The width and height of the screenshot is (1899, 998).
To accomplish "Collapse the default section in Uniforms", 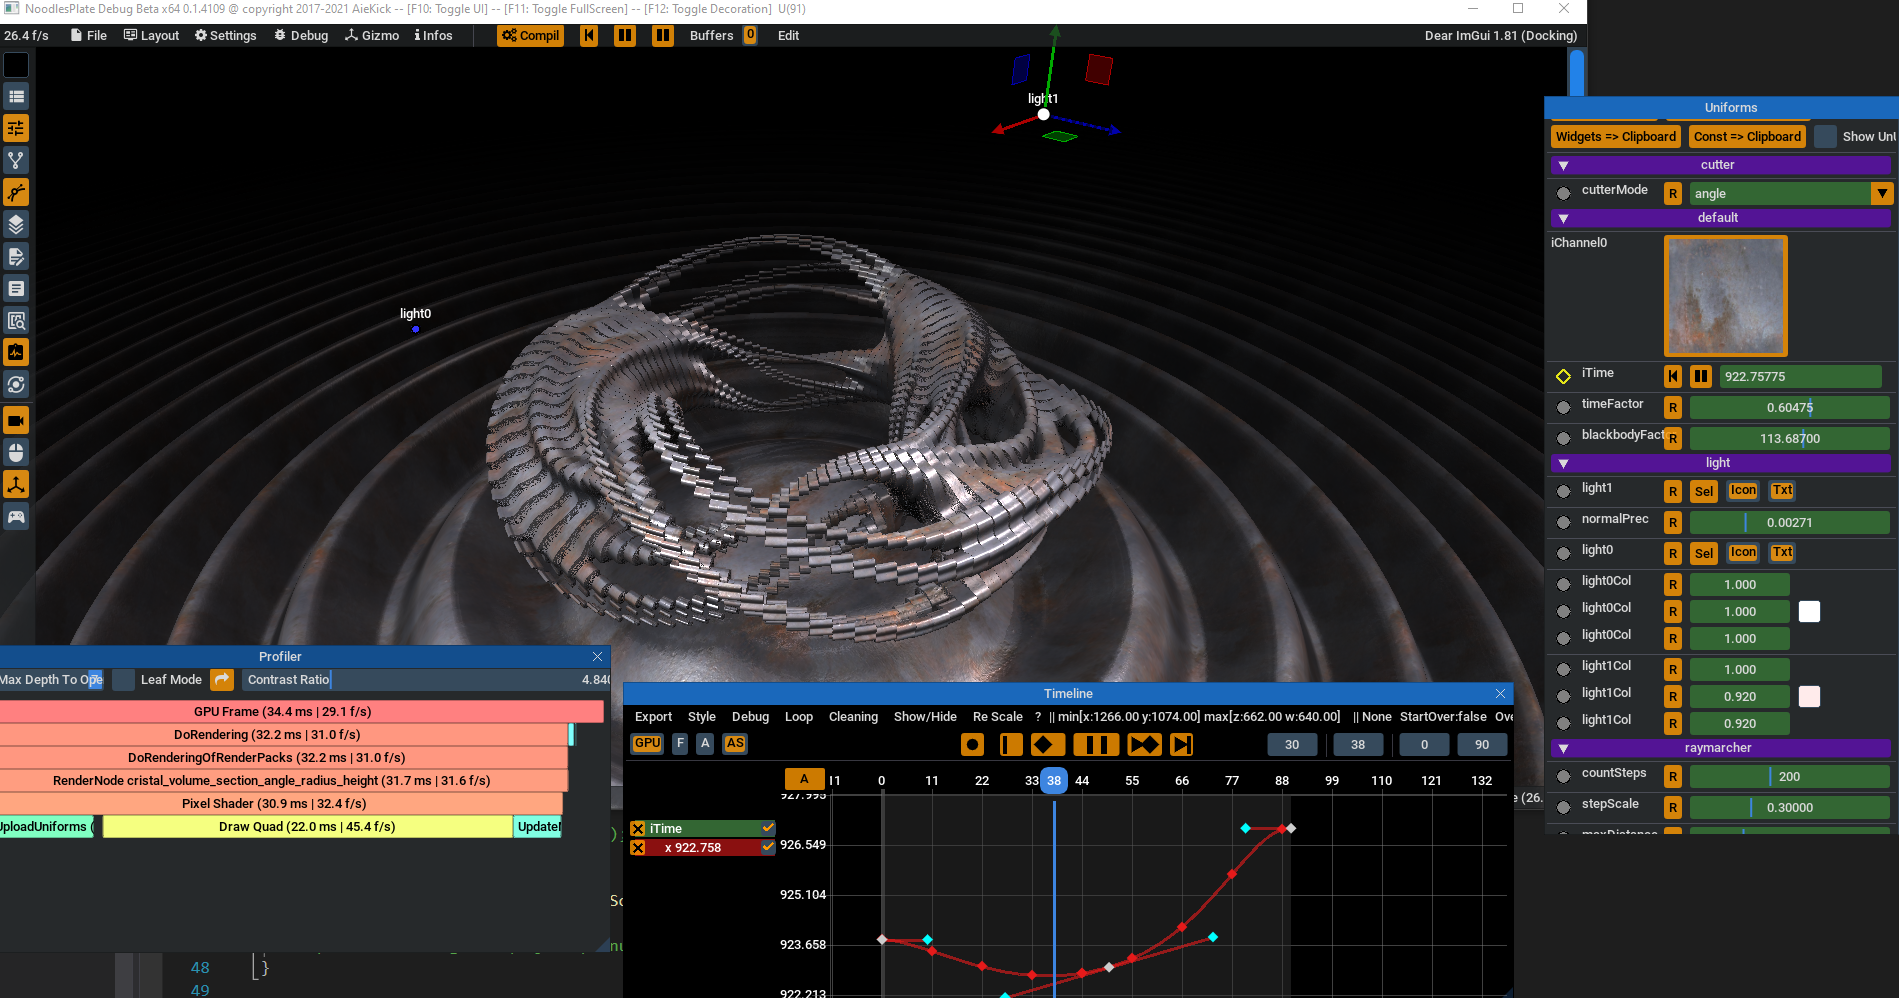I will point(1564,219).
